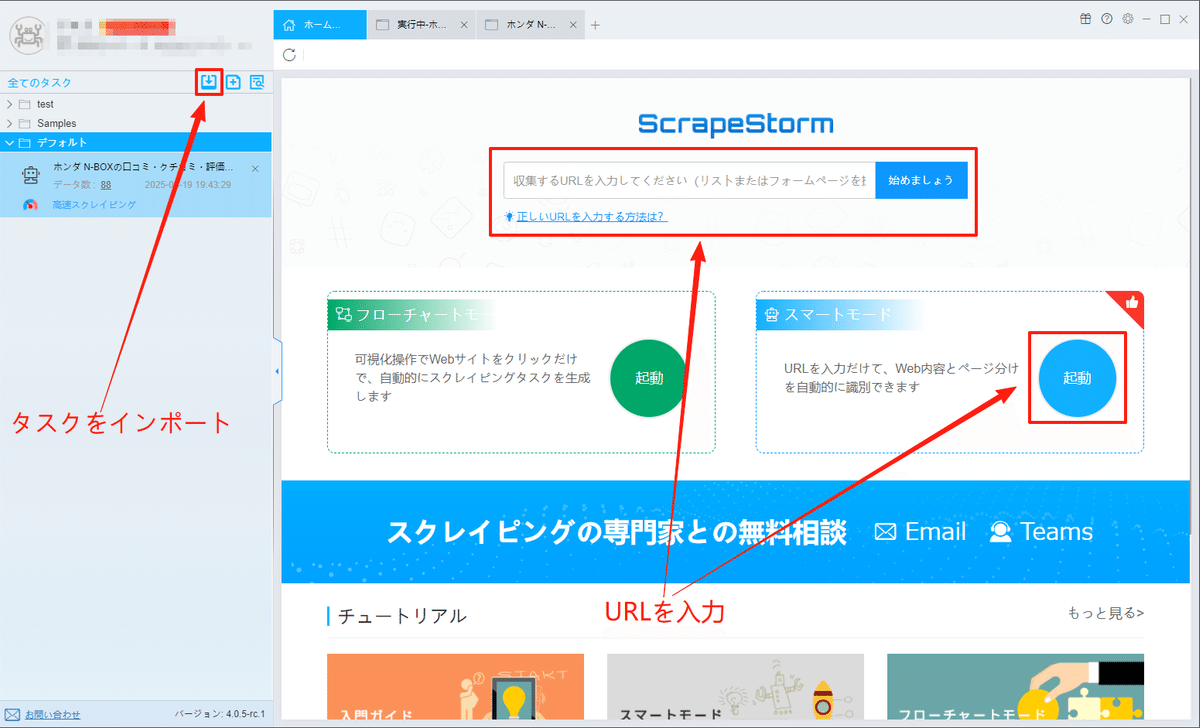Expand the Samples folder
1200x728 pixels.
tap(10, 123)
